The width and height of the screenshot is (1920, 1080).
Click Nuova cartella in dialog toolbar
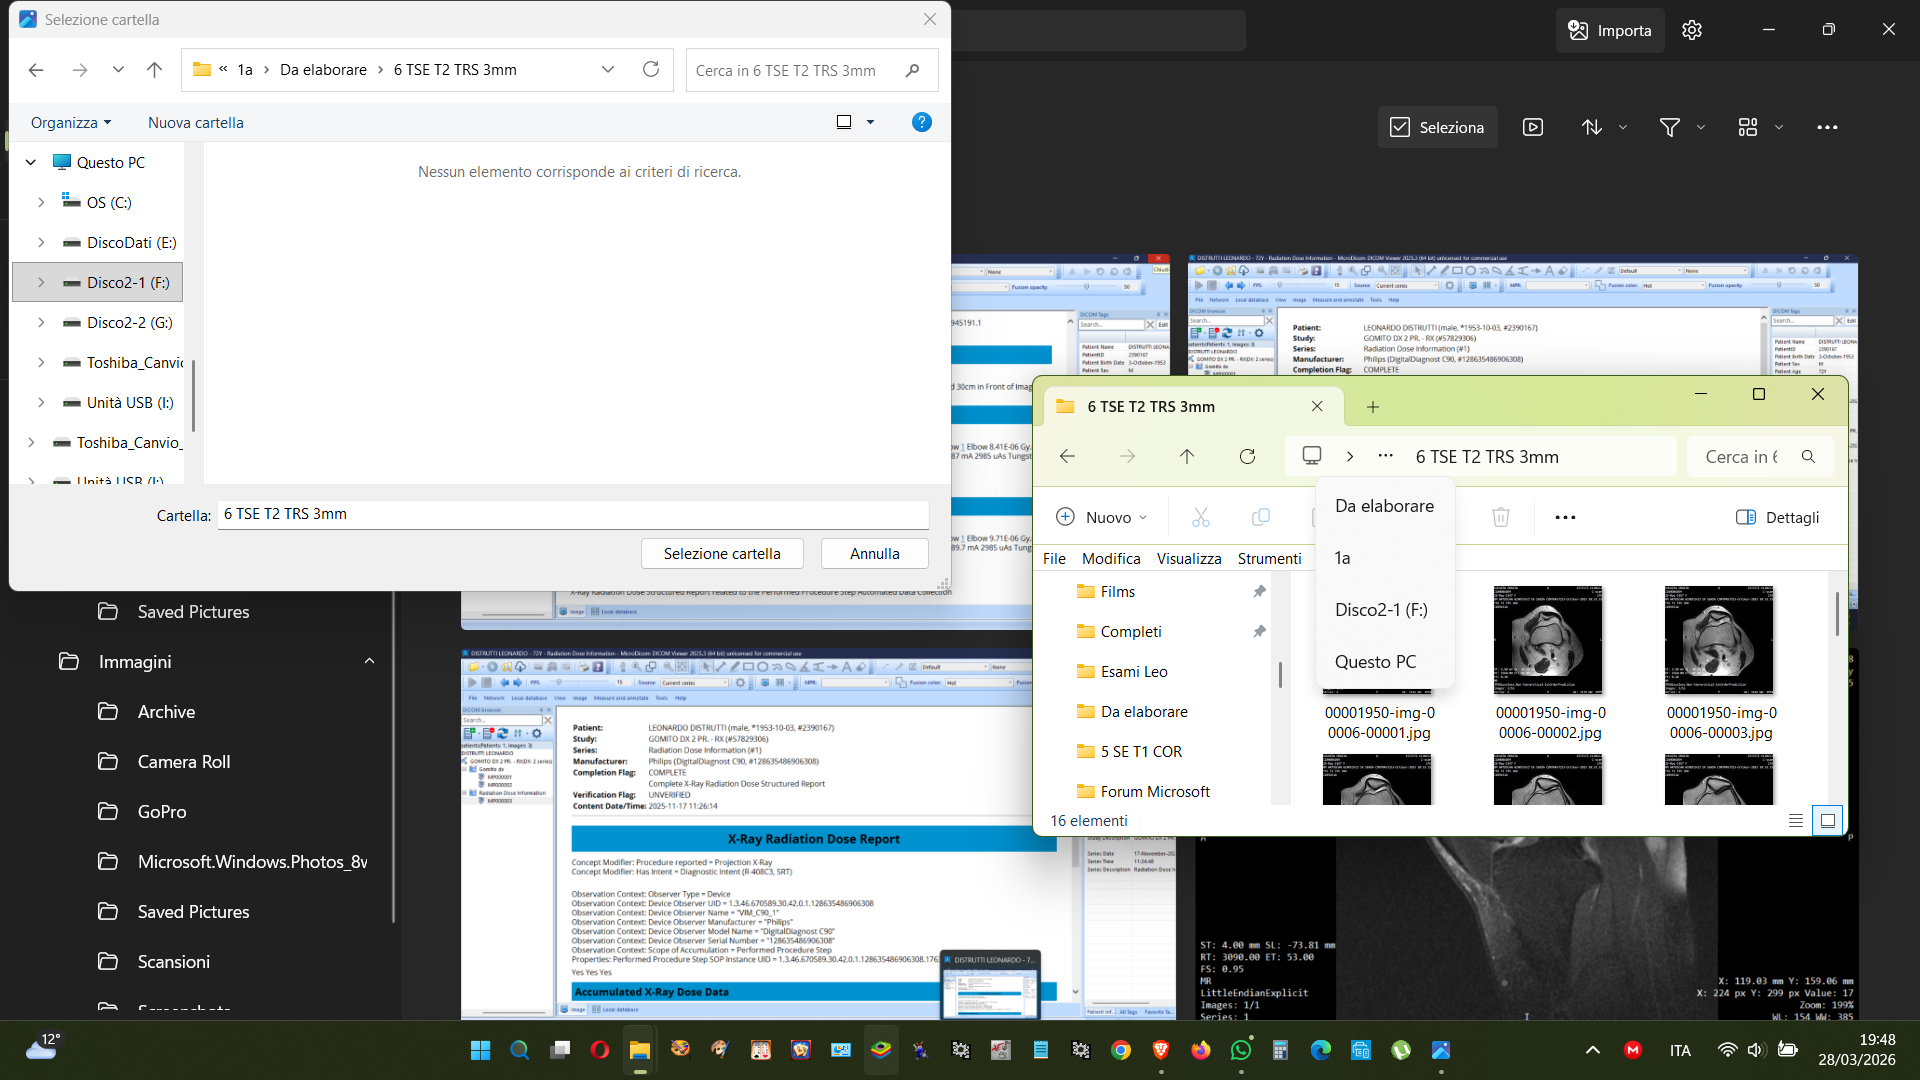tap(196, 122)
